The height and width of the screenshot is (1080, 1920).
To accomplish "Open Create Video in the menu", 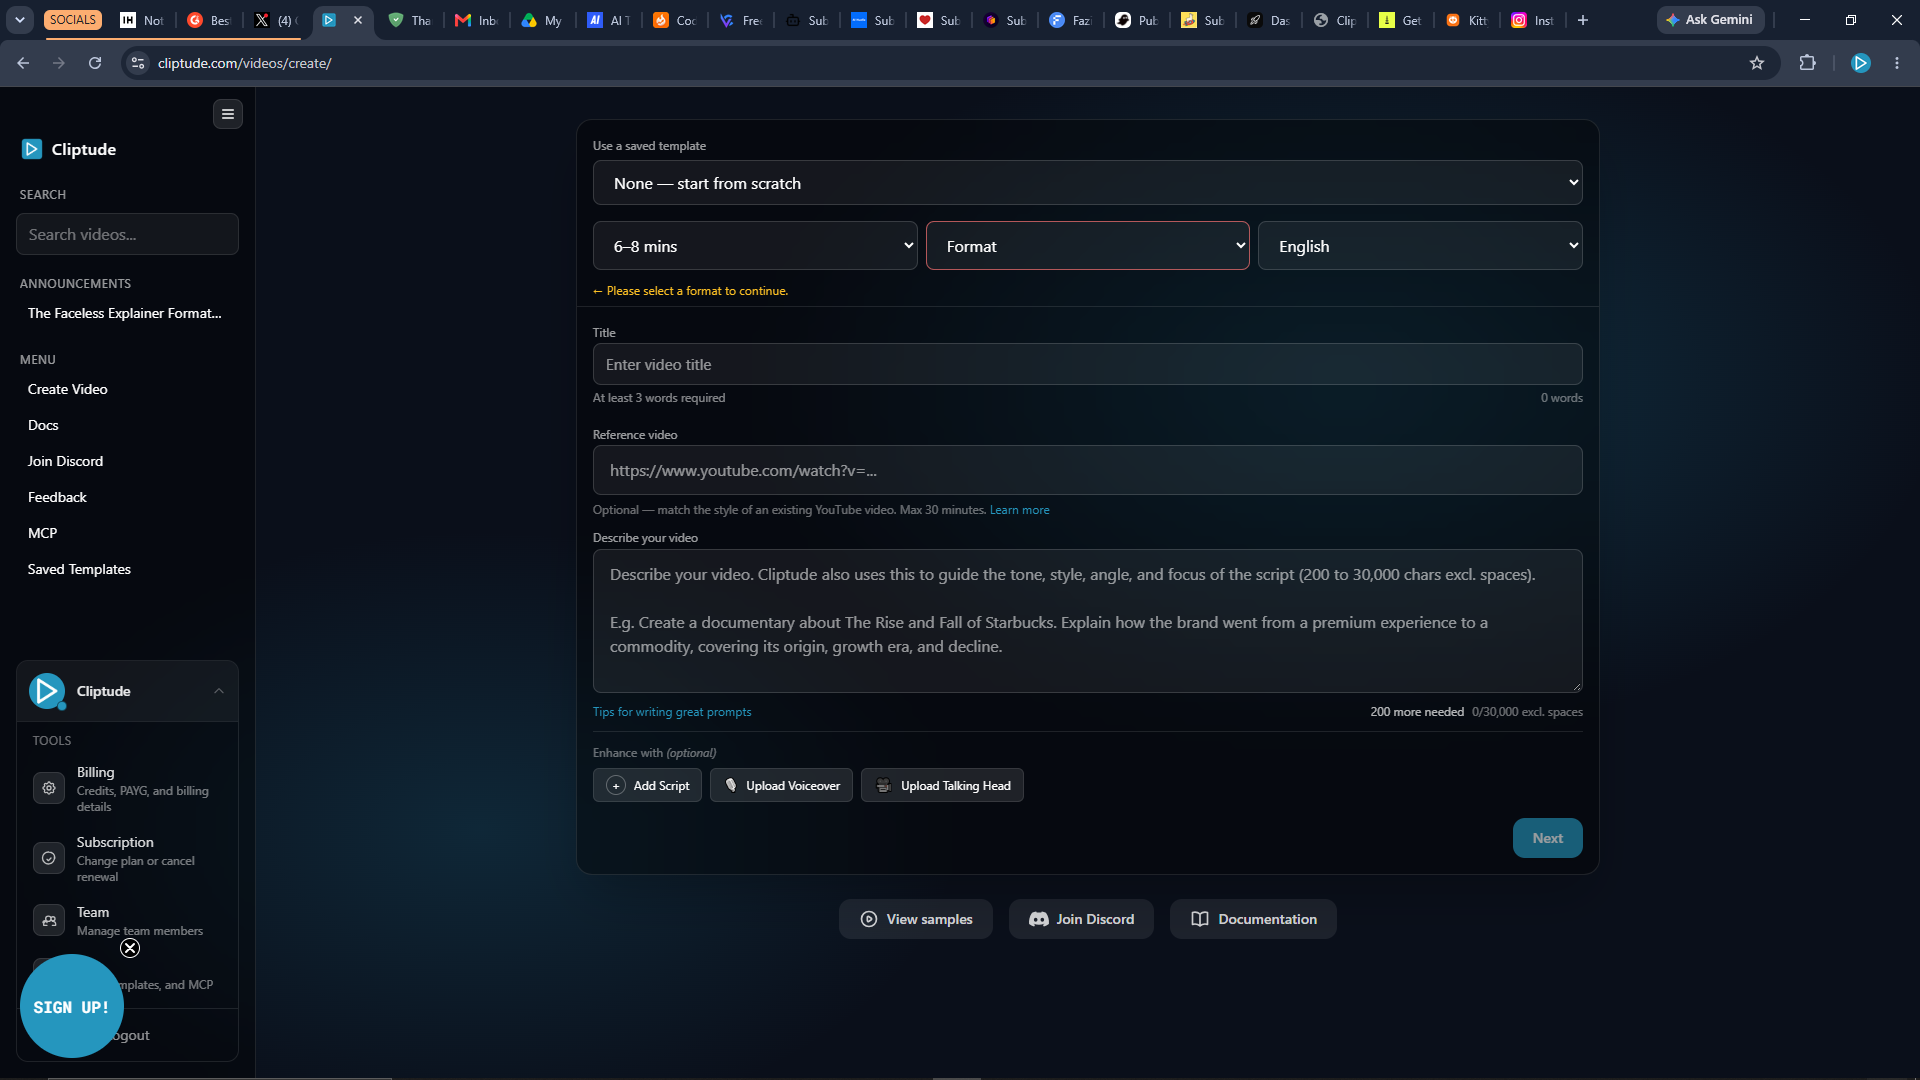I will [x=68, y=389].
